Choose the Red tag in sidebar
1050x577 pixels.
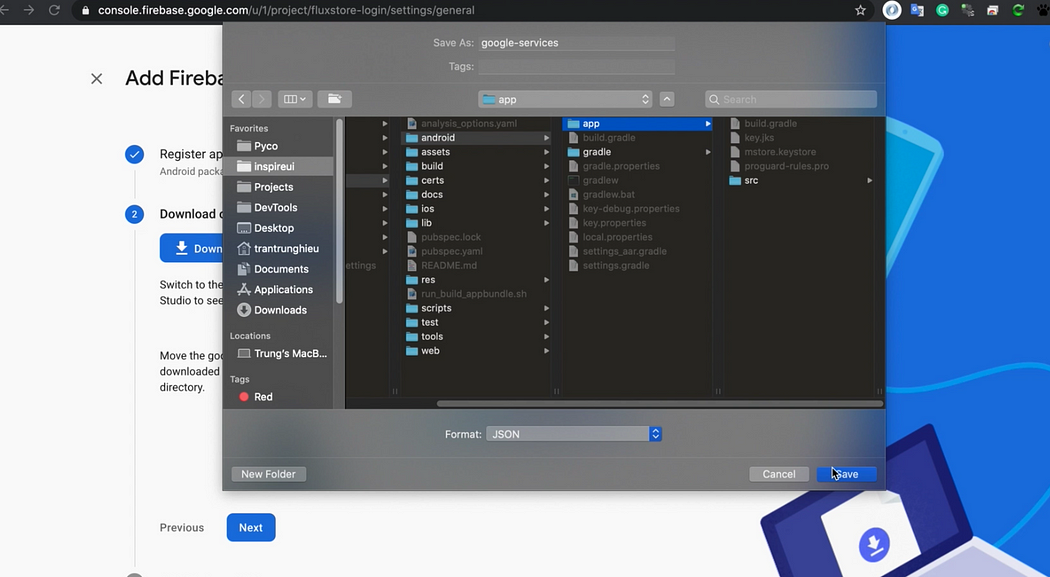click(263, 397)
